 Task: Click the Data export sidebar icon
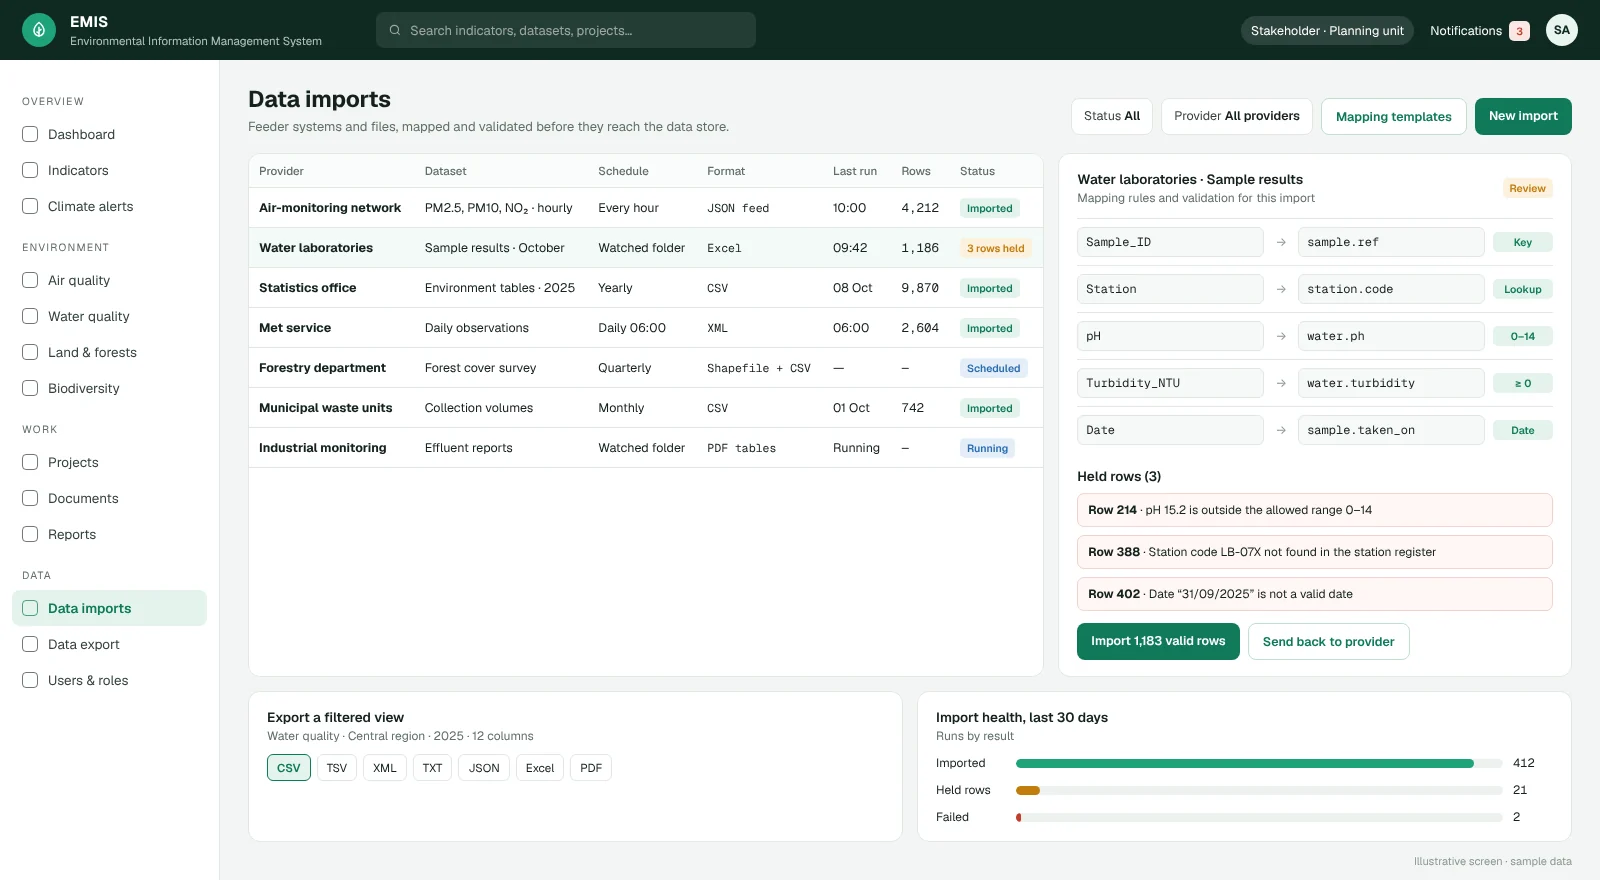click(30, 644)
